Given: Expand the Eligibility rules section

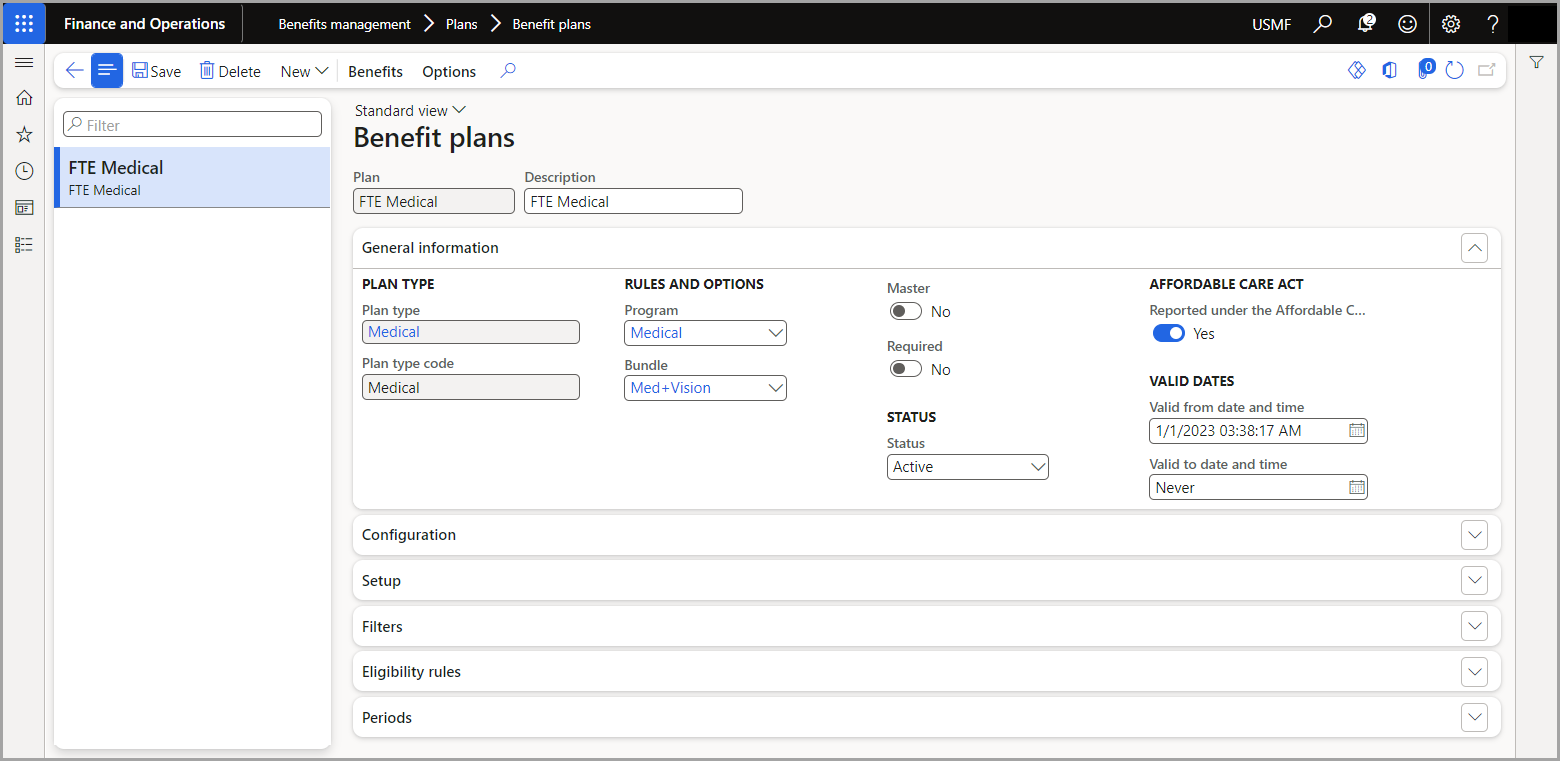Looking at the screenshot, I should tap(1474, 671).
